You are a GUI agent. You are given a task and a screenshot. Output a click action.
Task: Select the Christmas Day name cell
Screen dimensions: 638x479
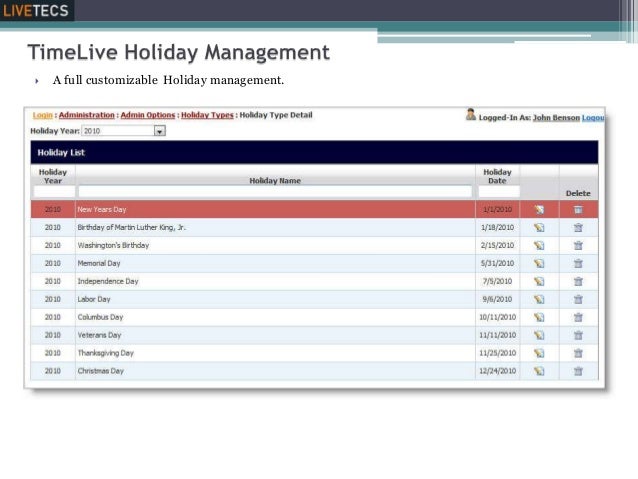coord(275,371)
